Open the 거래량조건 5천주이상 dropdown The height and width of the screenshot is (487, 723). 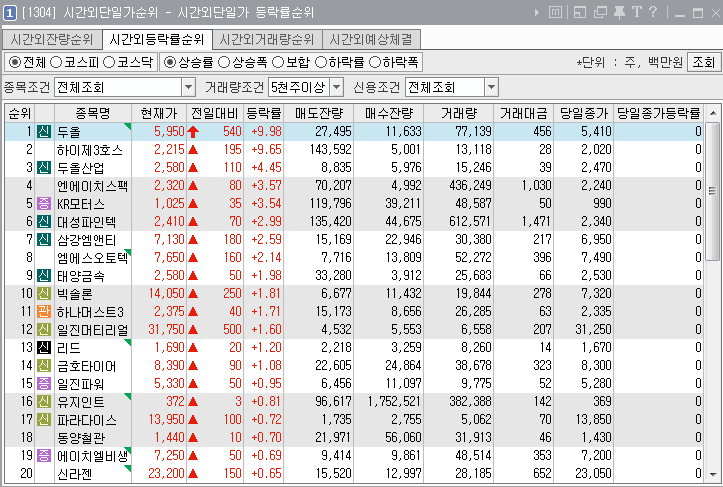(337, 87)
